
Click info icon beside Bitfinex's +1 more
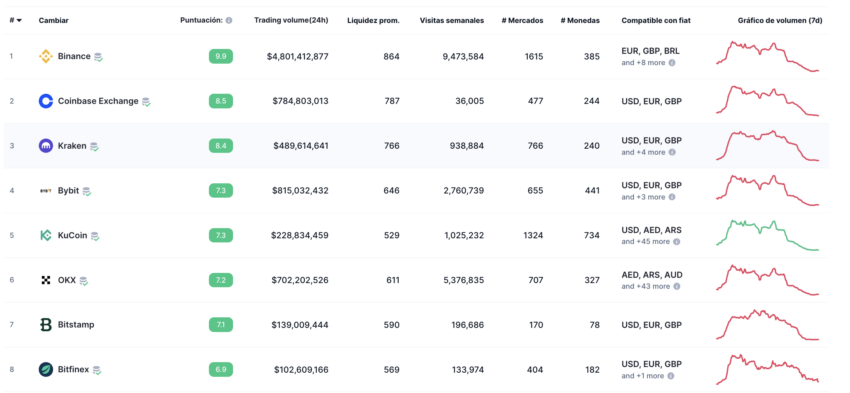tap(671, 376)
